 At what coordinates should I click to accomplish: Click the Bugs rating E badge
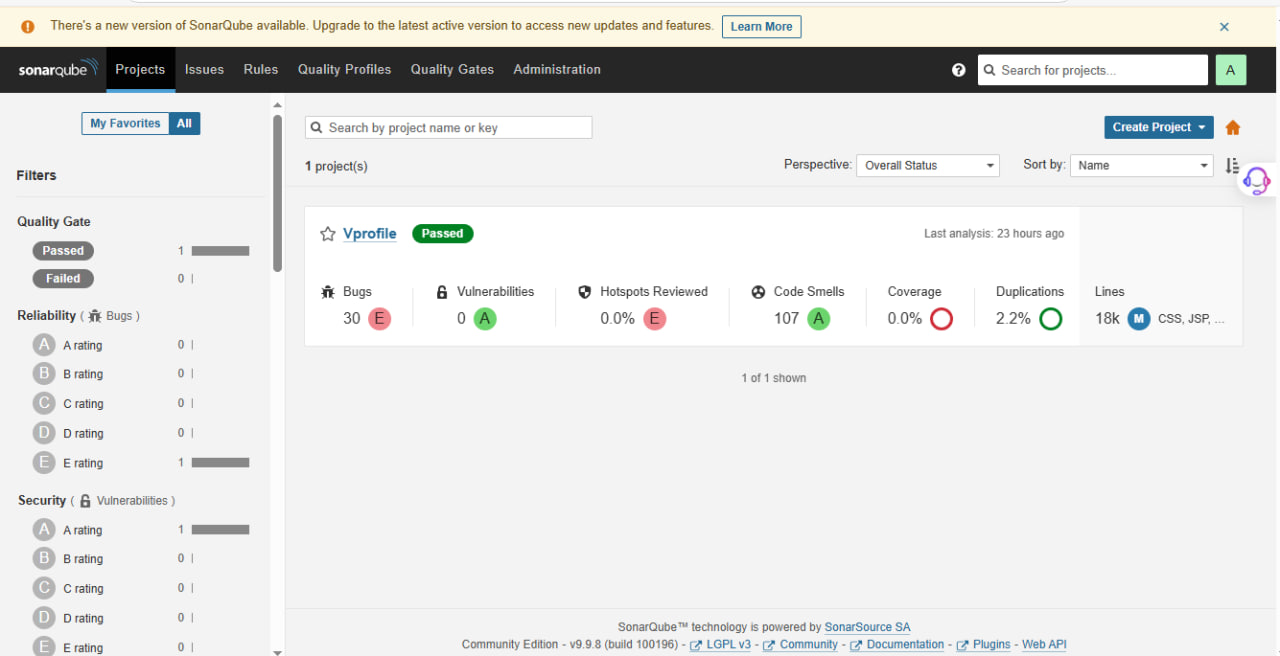[379, 319]
